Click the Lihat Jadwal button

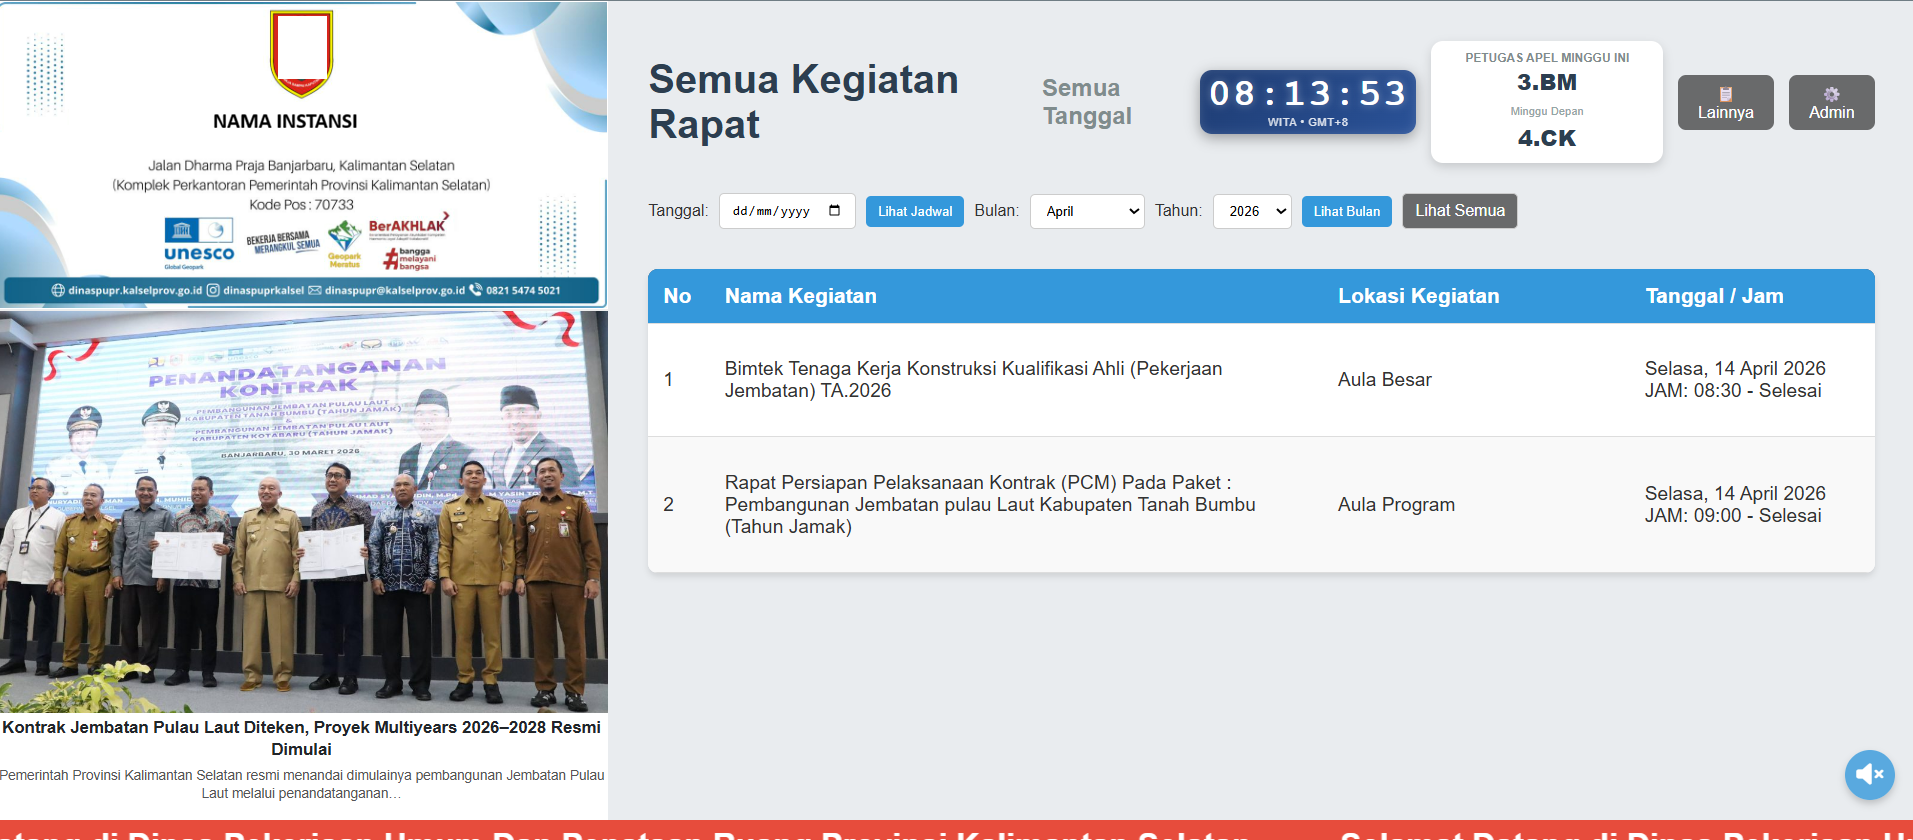[915, 211]
